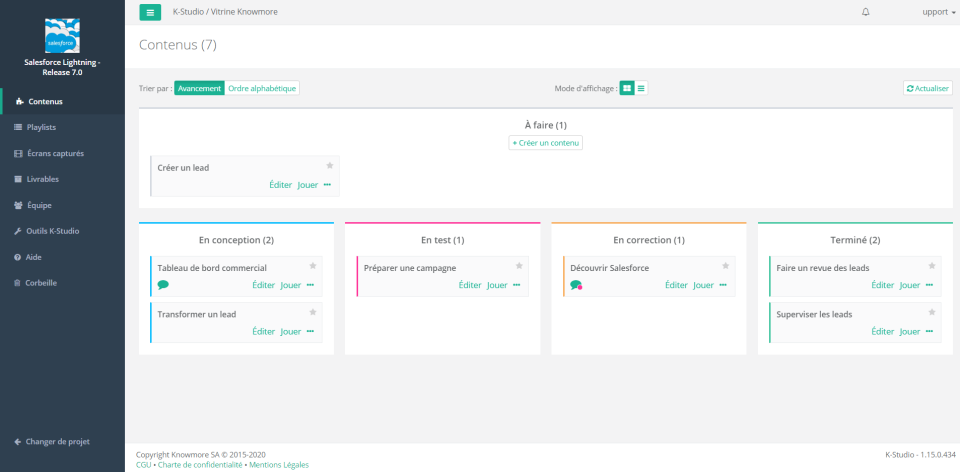The image size is (960, 472).
Task: Click the Faire un revue des leads card title
Action: pyautogui.click(x=823, y=268)
